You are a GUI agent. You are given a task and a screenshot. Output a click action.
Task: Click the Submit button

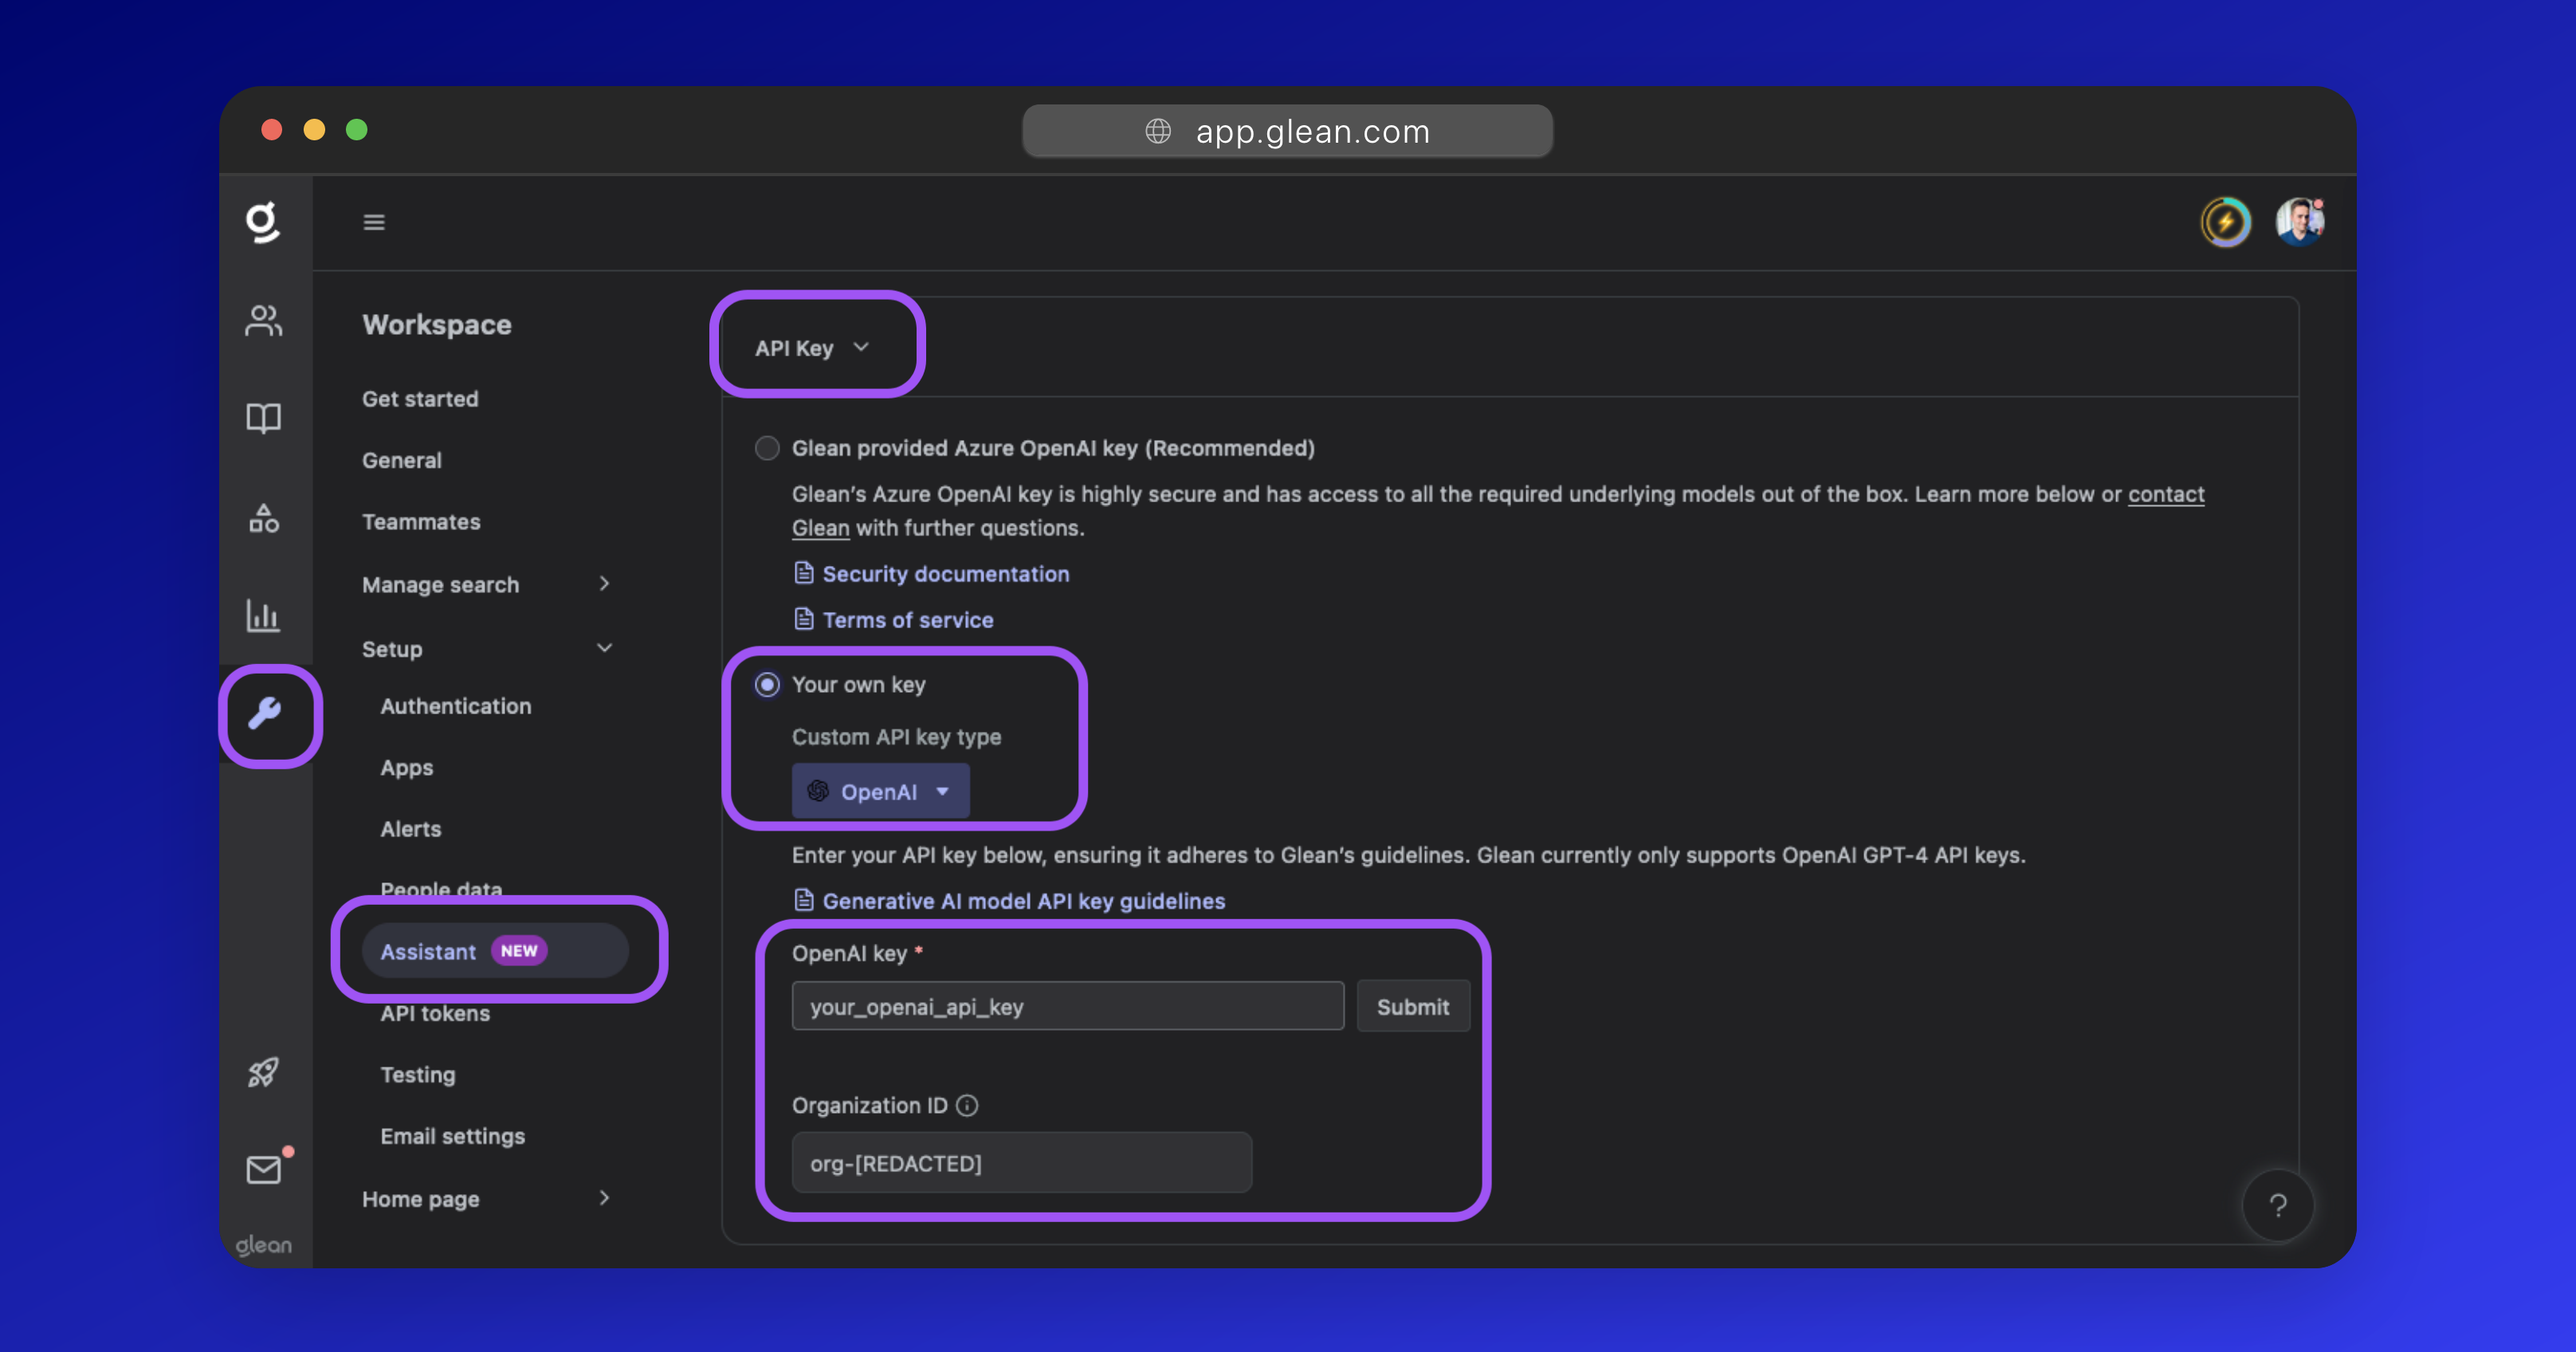pos(1413,1006)
